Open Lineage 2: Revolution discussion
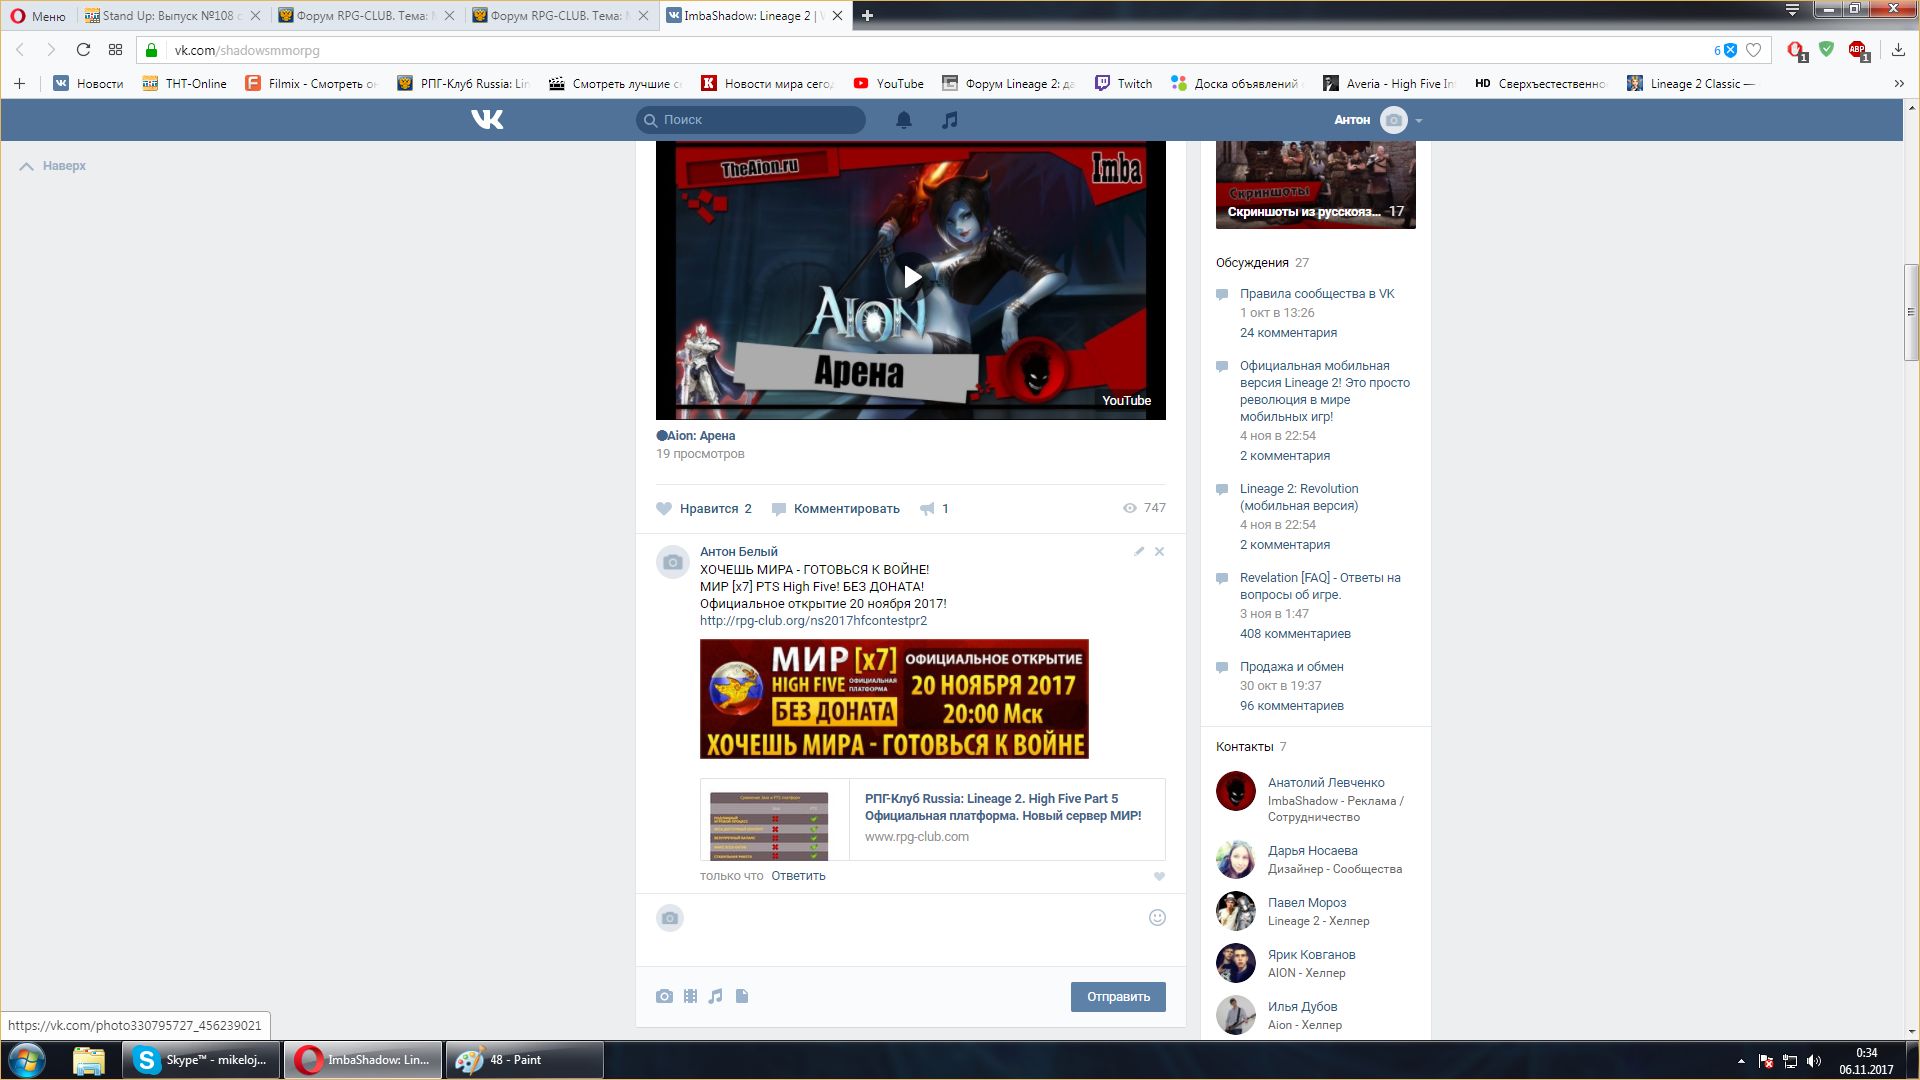Screen dimensions: 1920x1080 (1299, 497)
